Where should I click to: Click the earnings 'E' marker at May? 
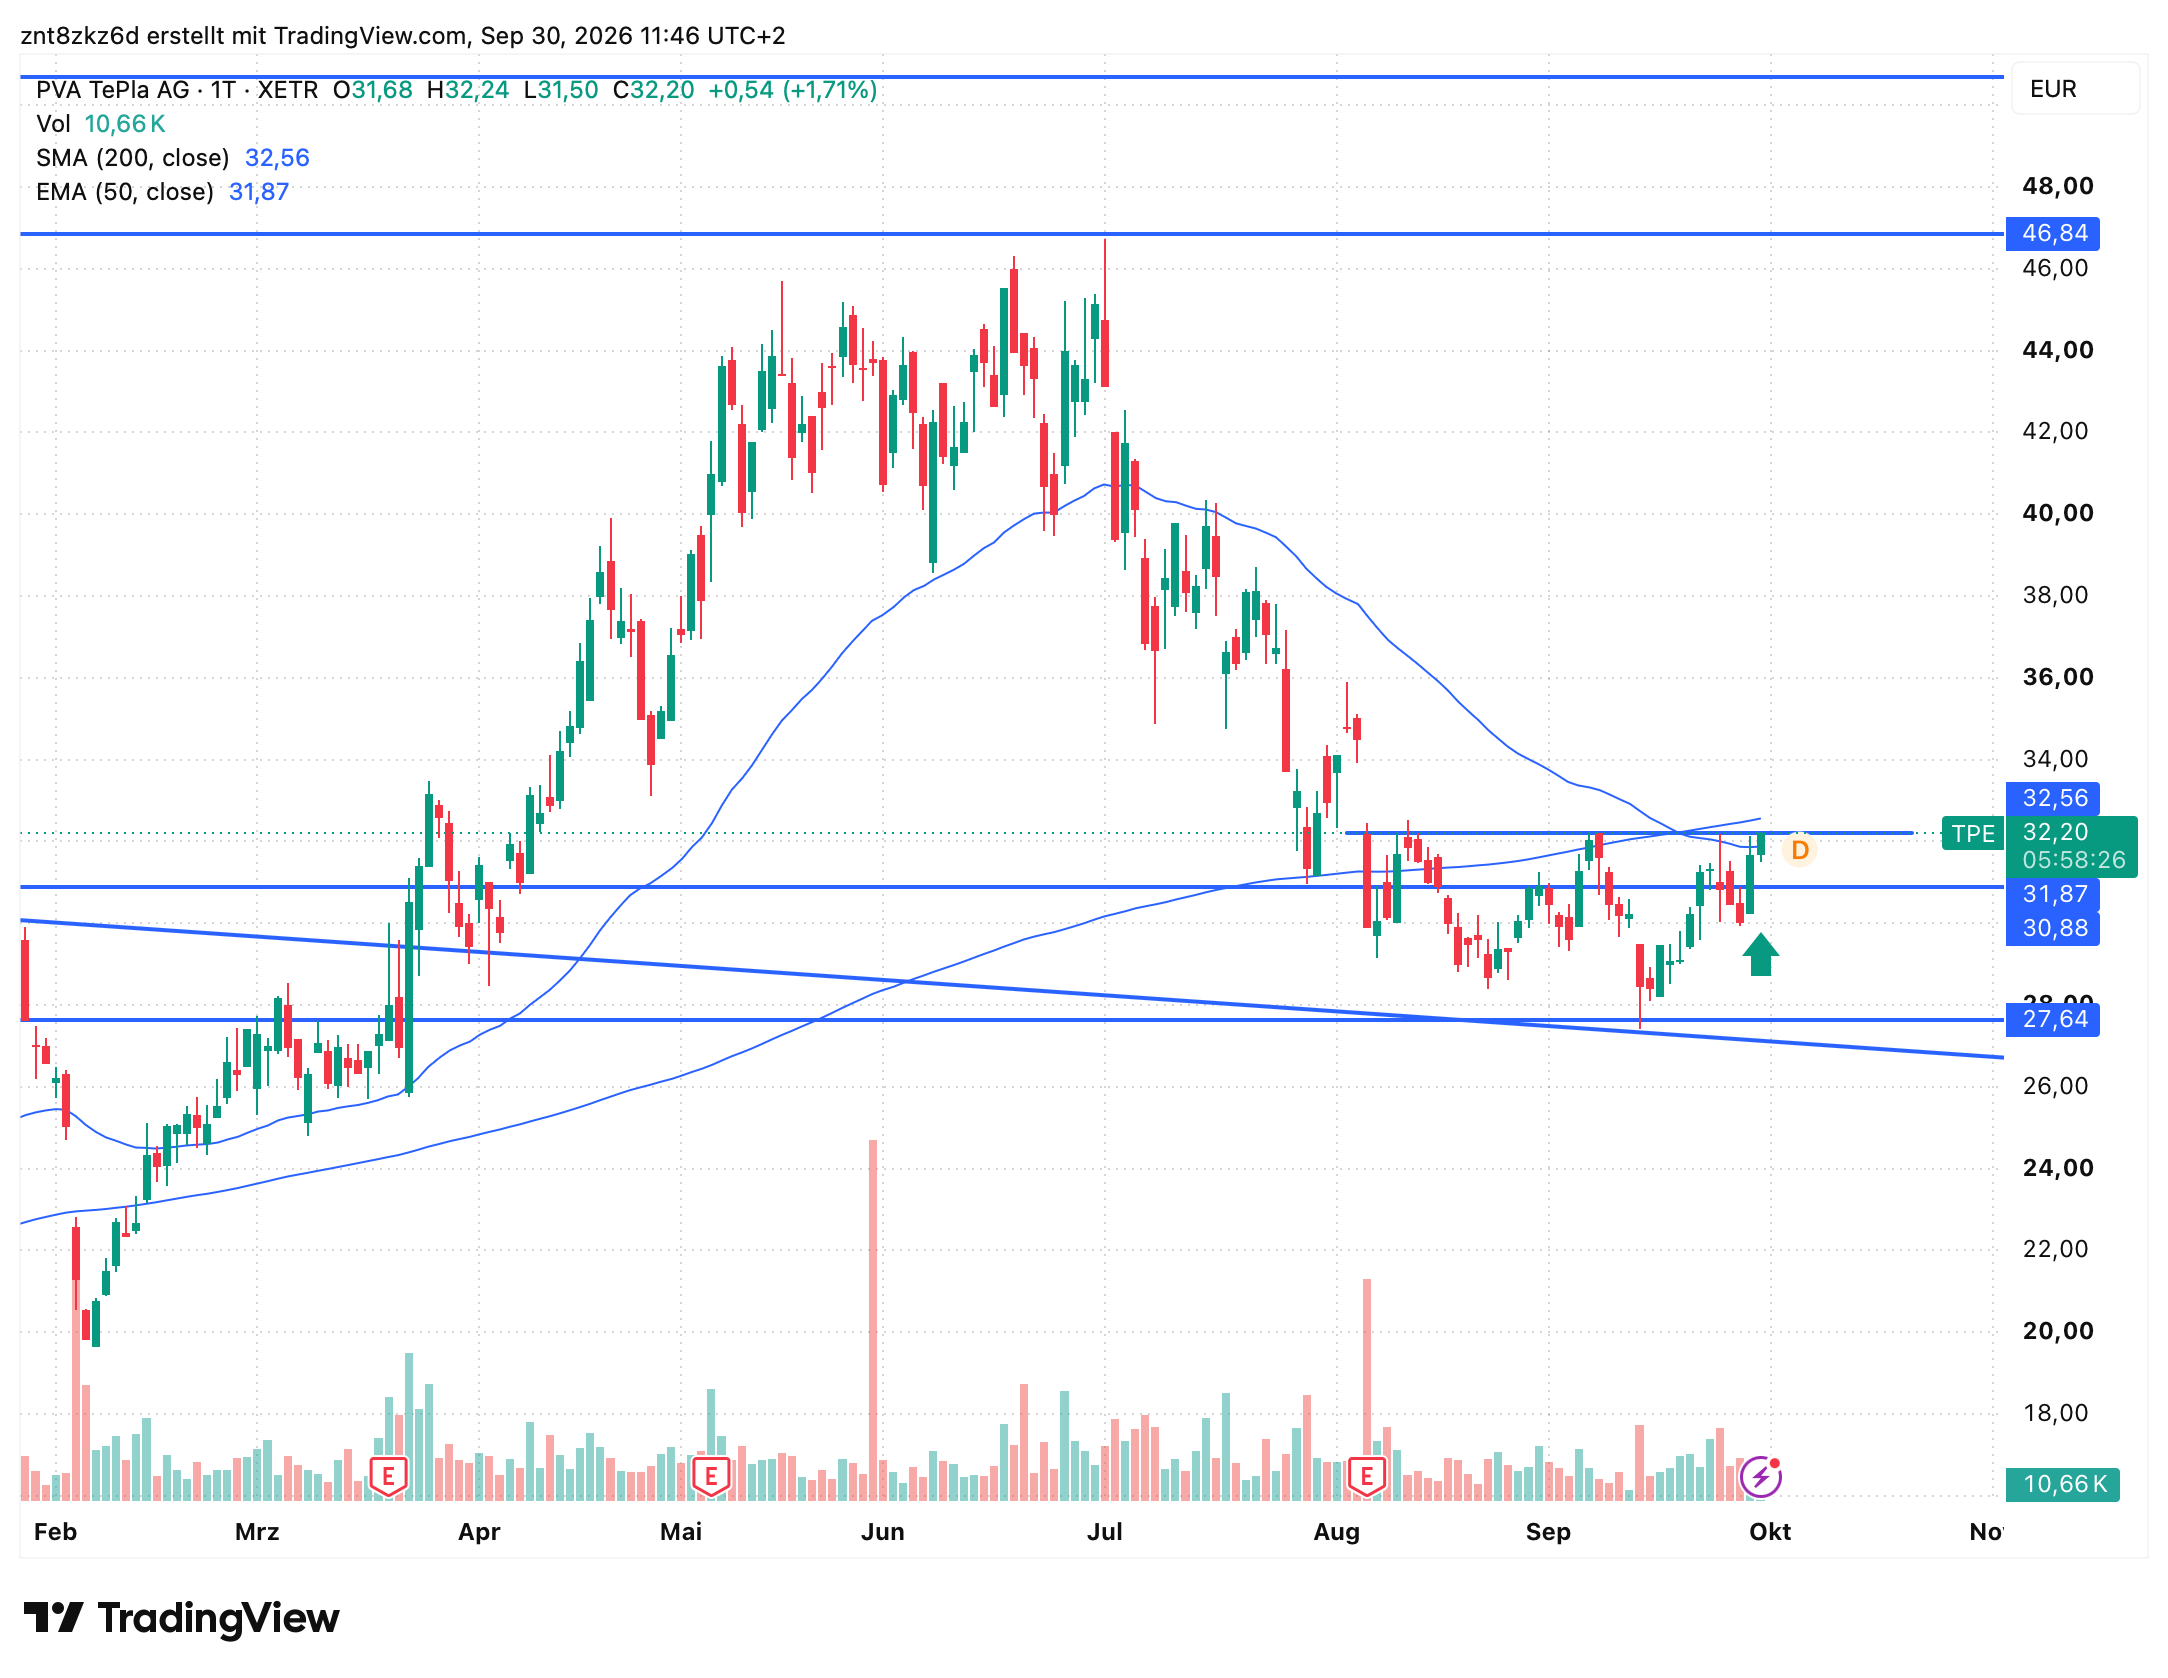point(711,1475)
